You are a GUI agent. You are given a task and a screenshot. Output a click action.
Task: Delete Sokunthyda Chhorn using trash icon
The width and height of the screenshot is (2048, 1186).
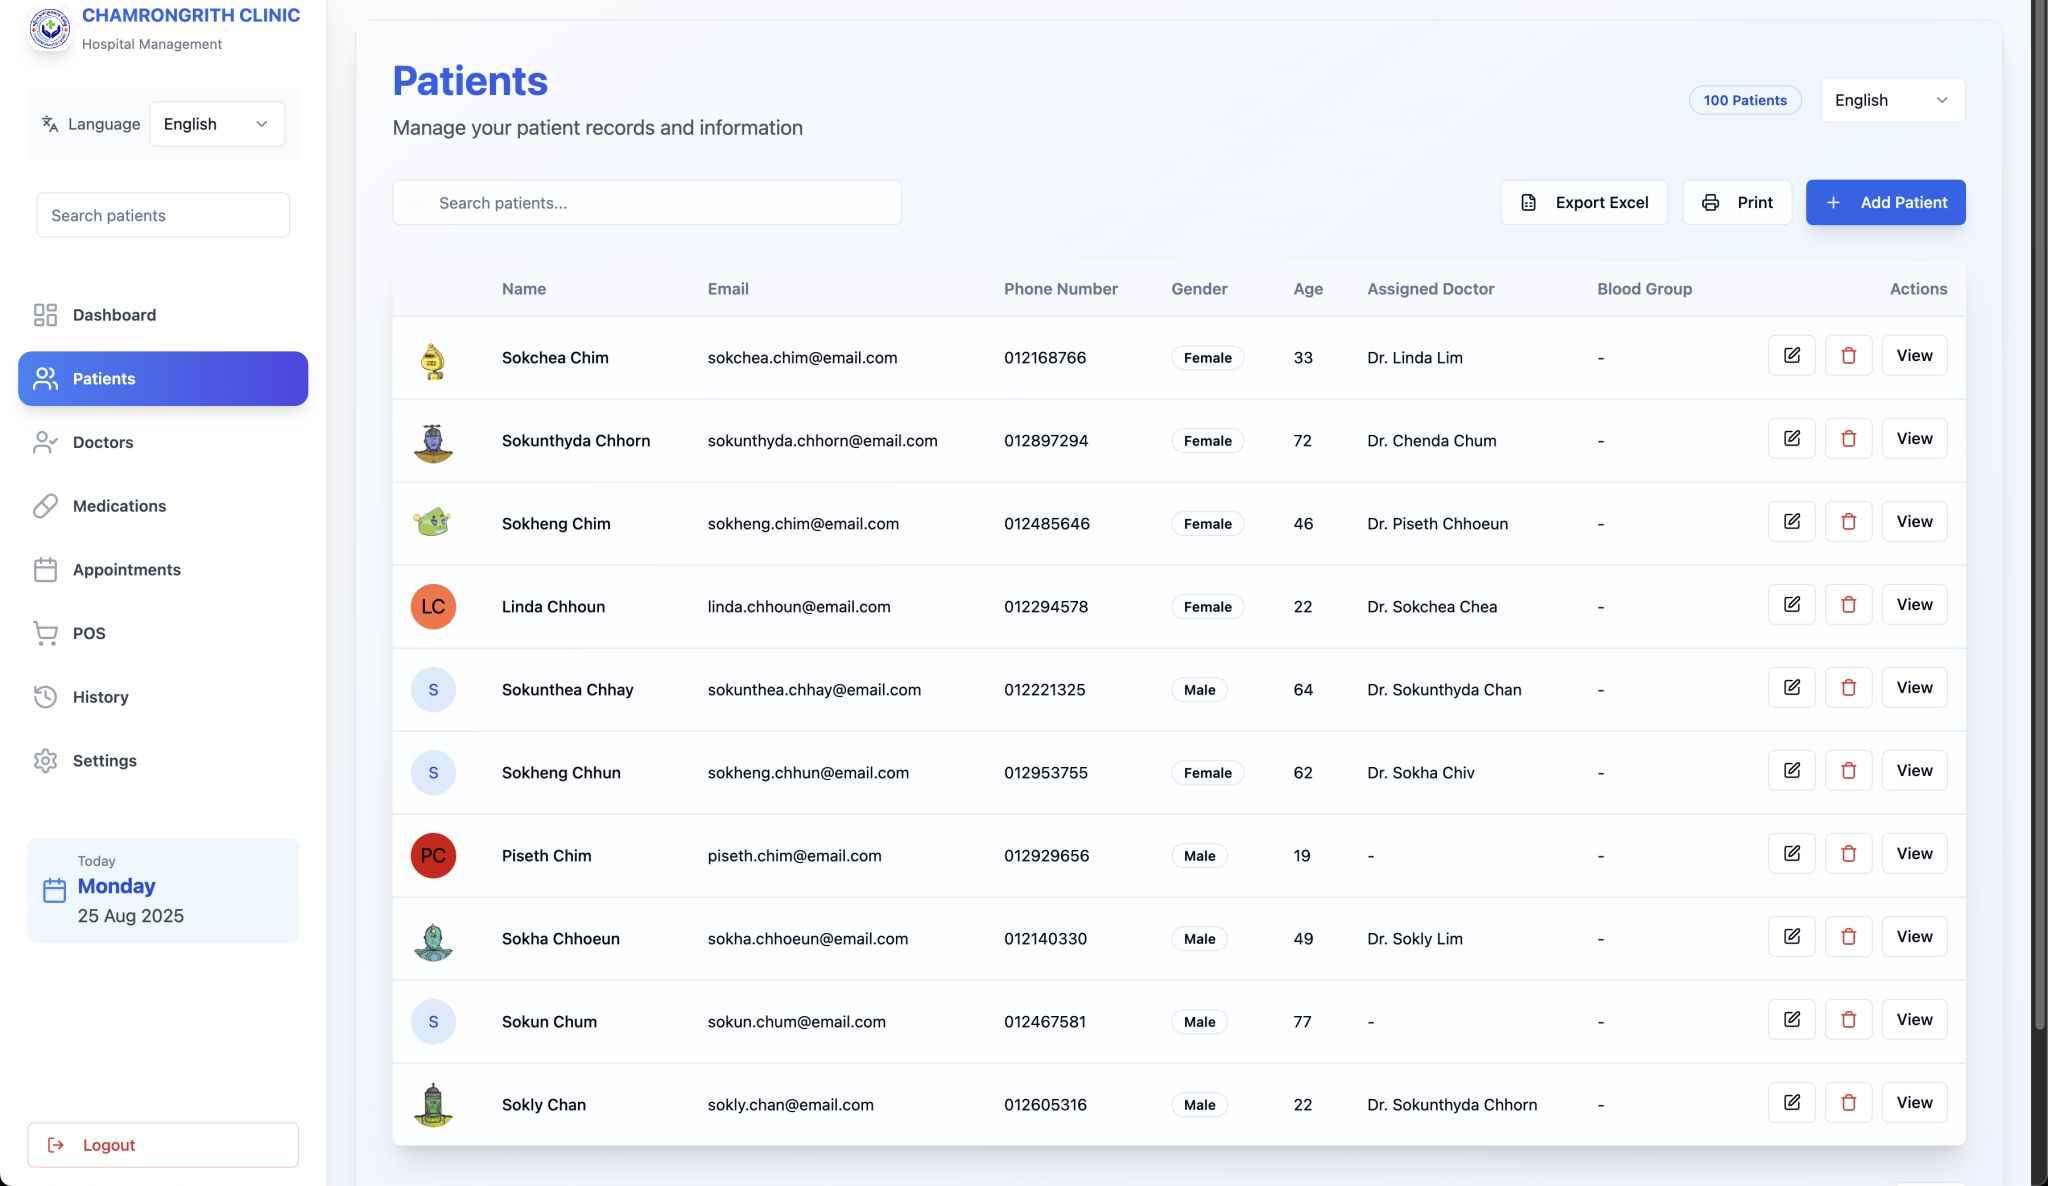point(1848,438)
